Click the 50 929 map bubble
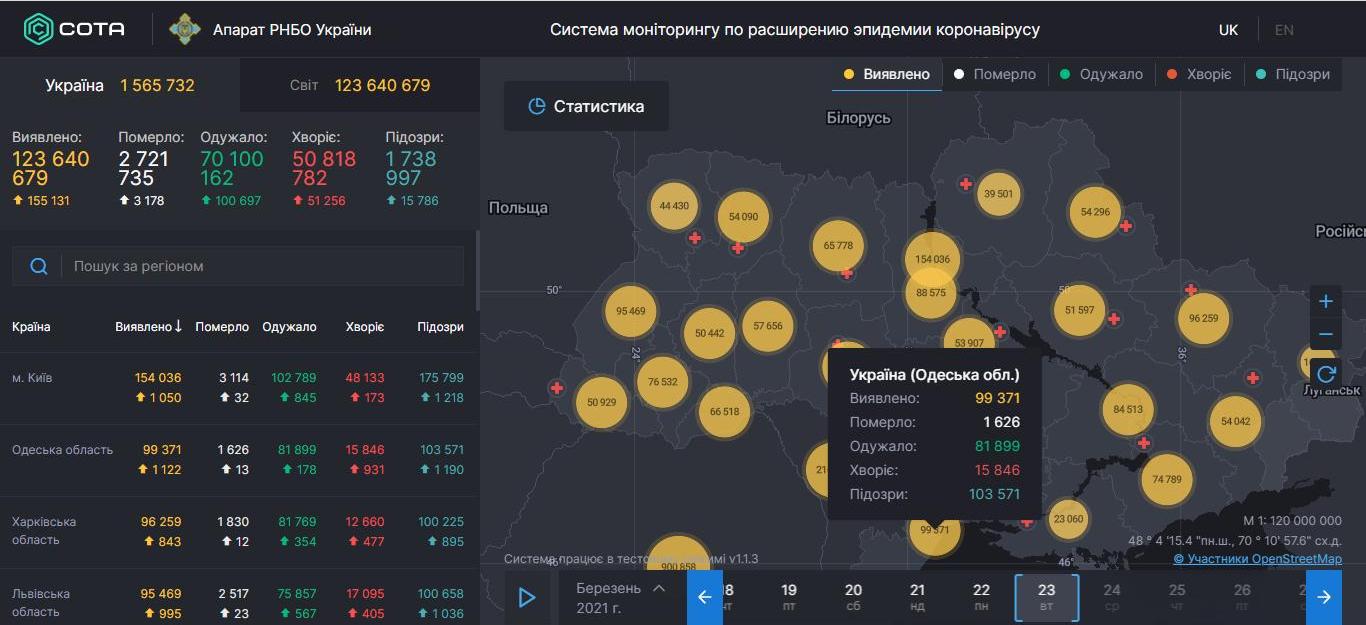Screen dimensions: 1366x625 pyautogui.click(x=602, y=402)
